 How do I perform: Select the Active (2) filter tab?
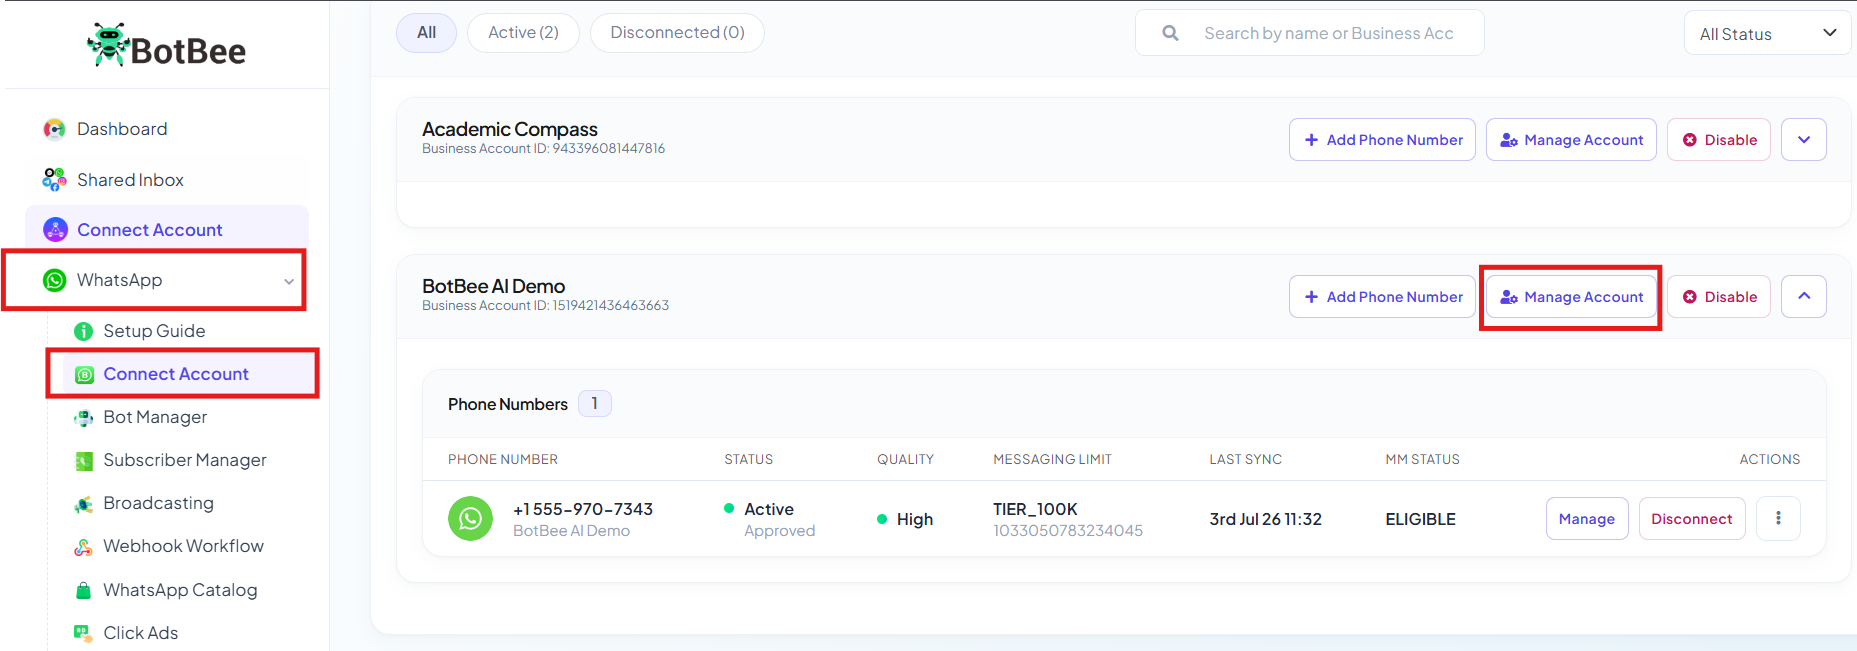click(523, 33)
